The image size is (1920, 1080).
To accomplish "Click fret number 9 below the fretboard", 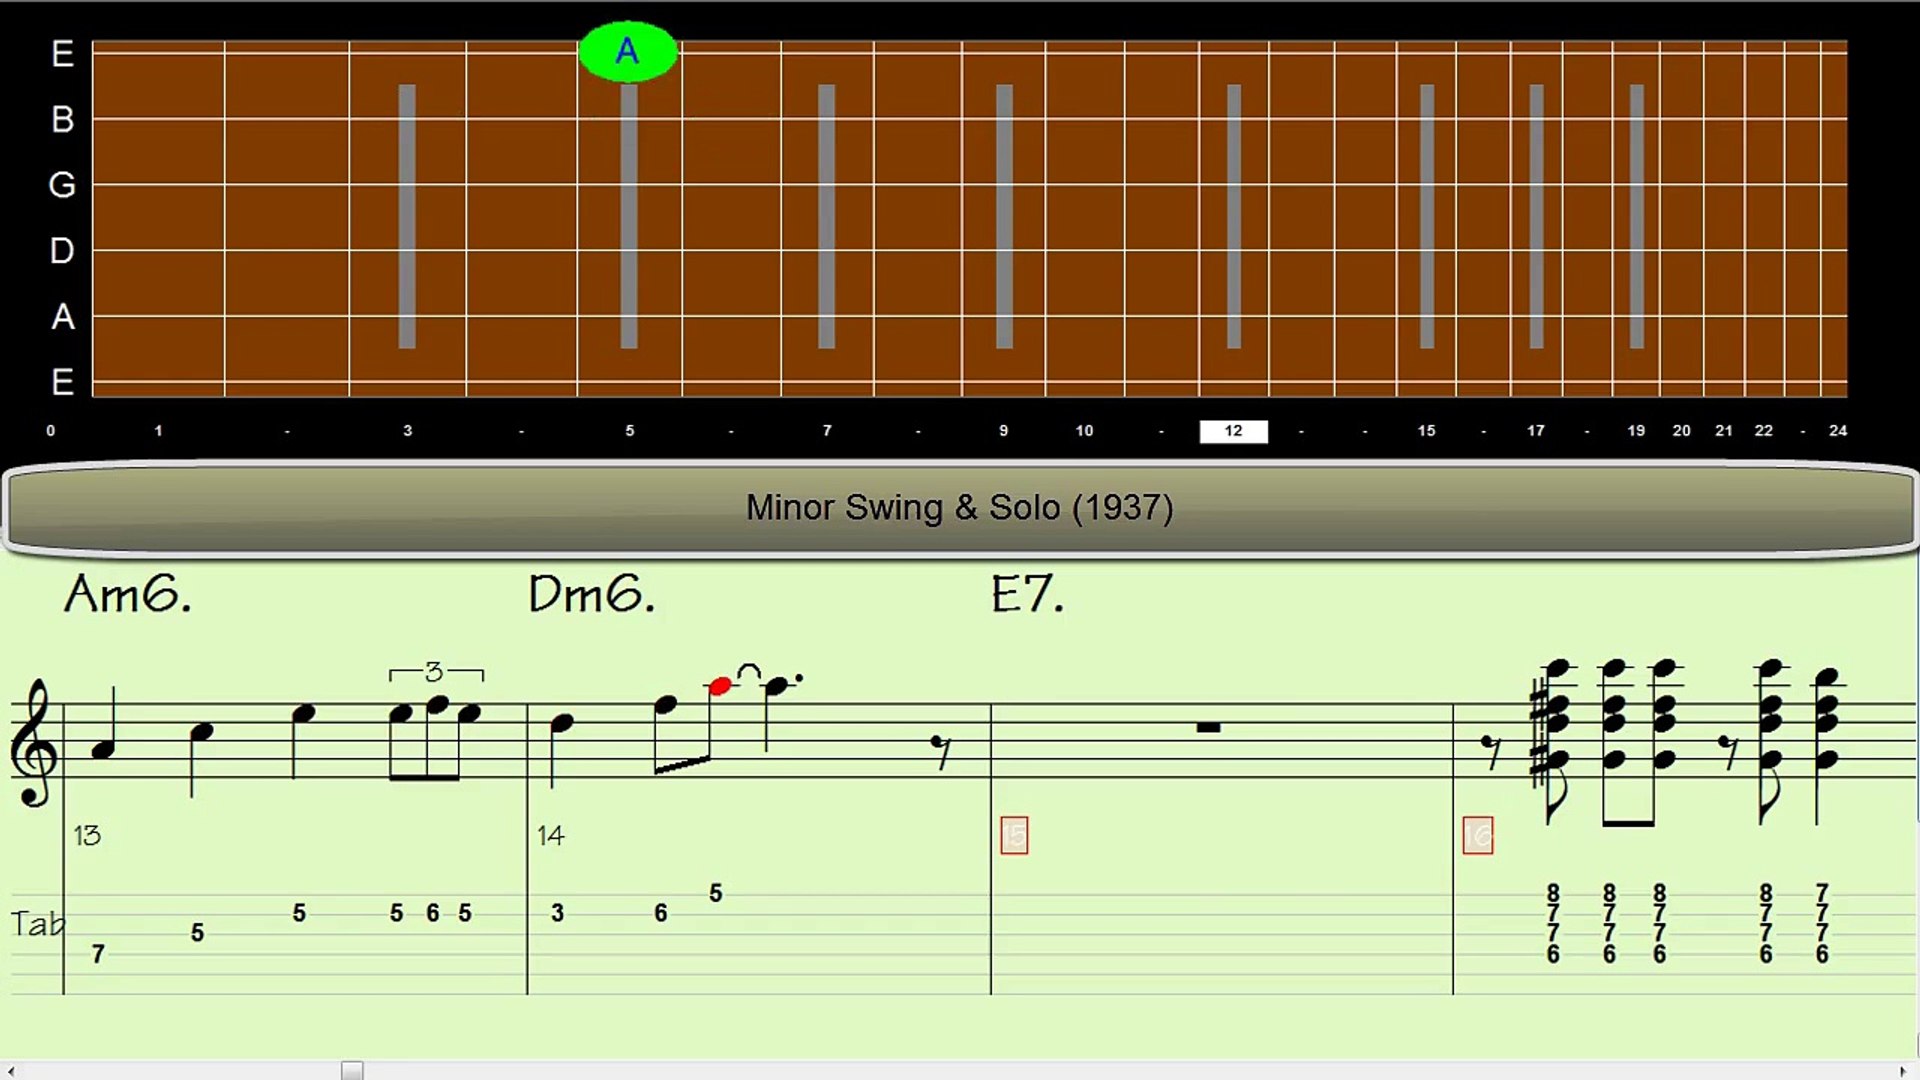I will [1004, 431].
